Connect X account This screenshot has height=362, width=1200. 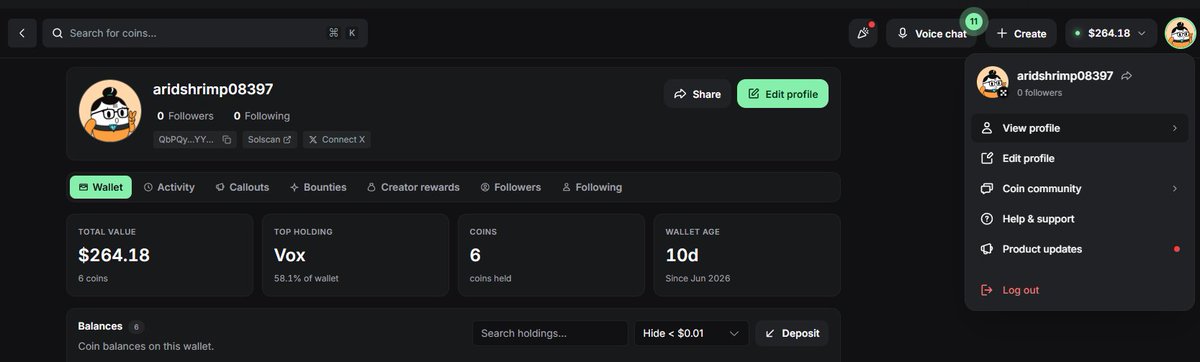point(336,139)
